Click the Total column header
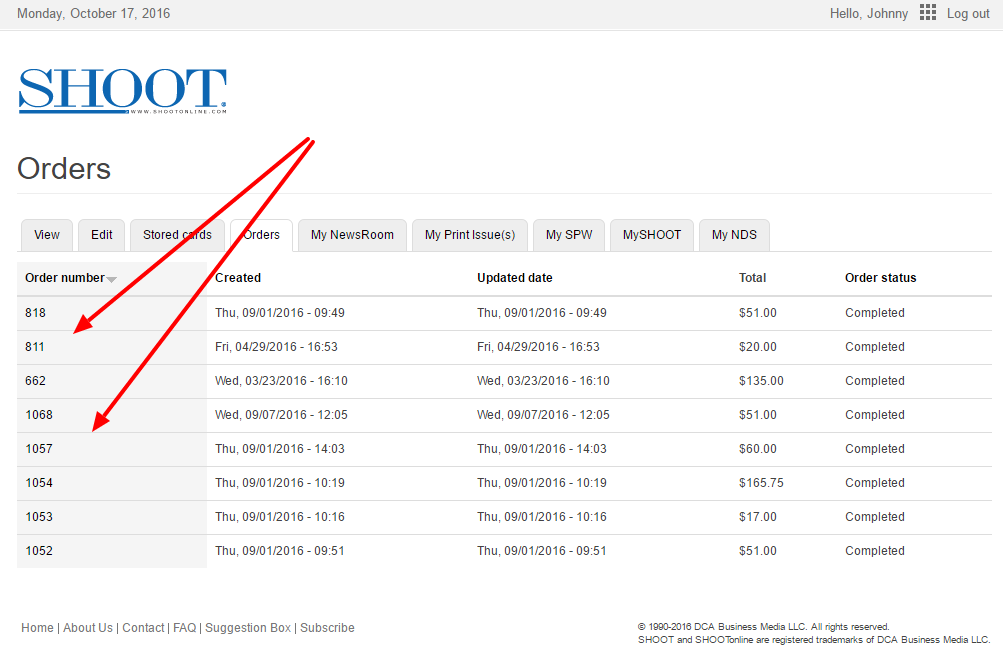This screenshot has width=1003, height=660. pyautogui.click(x=752, y=278)
